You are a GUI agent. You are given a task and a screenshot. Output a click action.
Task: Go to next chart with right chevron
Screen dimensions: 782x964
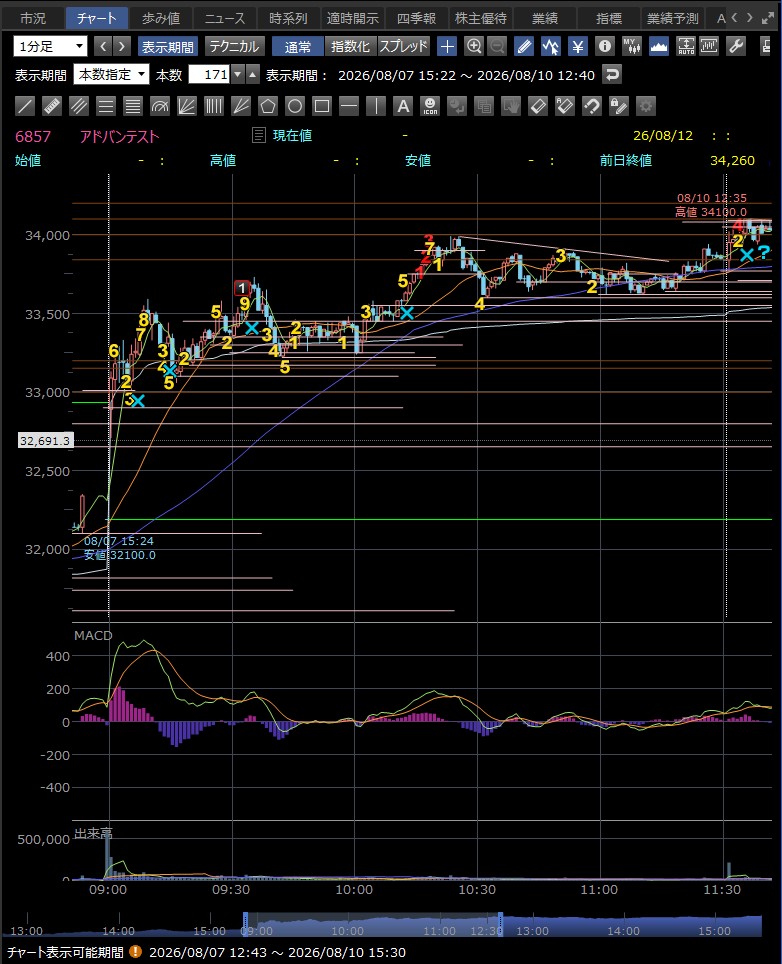(x=122, y=46)
